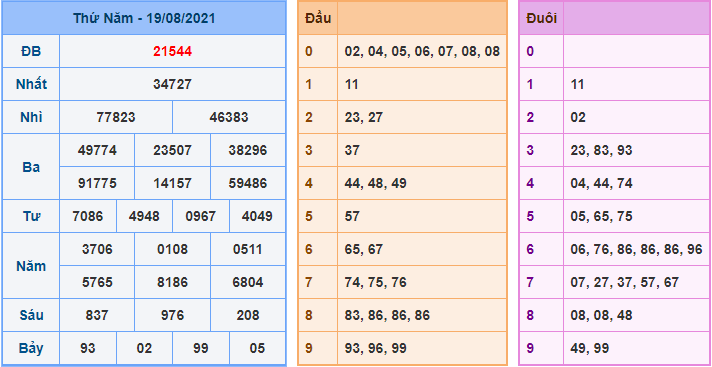Click the 'Đuôi' column header
Viewport: 712px width, 367px height.
542,18
